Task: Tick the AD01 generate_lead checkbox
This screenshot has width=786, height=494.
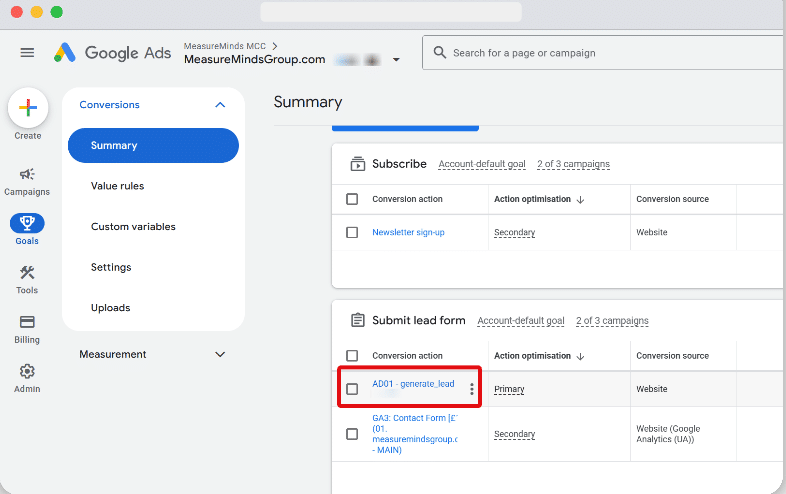Action: click(352, 389)
